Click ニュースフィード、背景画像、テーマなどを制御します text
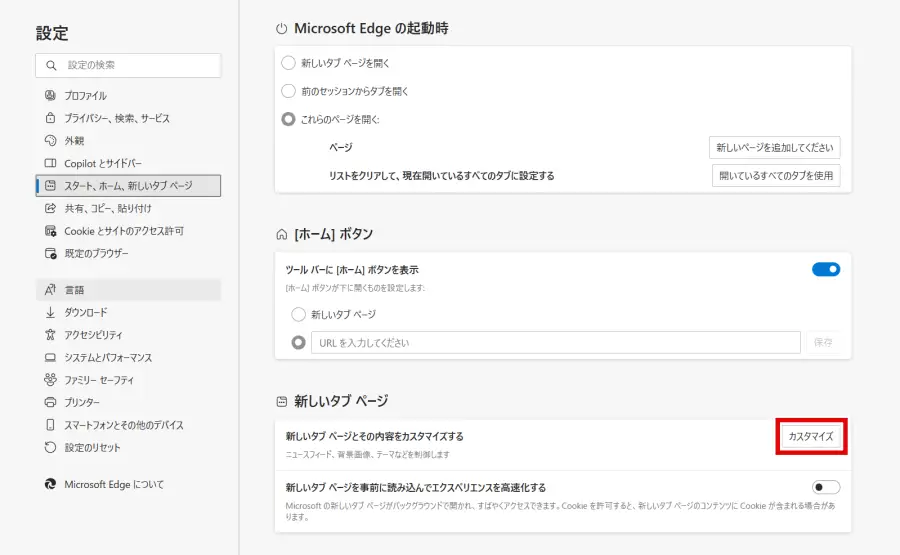 (x=368, y=454)
